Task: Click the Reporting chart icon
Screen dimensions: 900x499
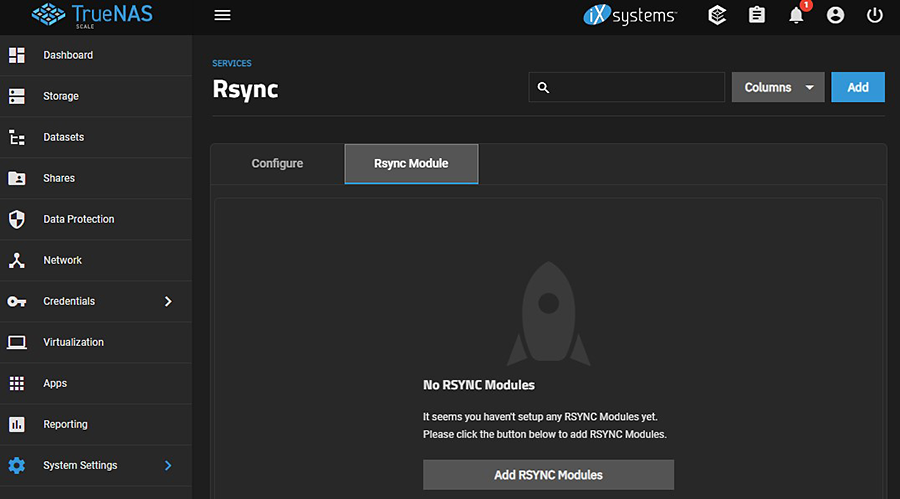Action: point(17,424)
